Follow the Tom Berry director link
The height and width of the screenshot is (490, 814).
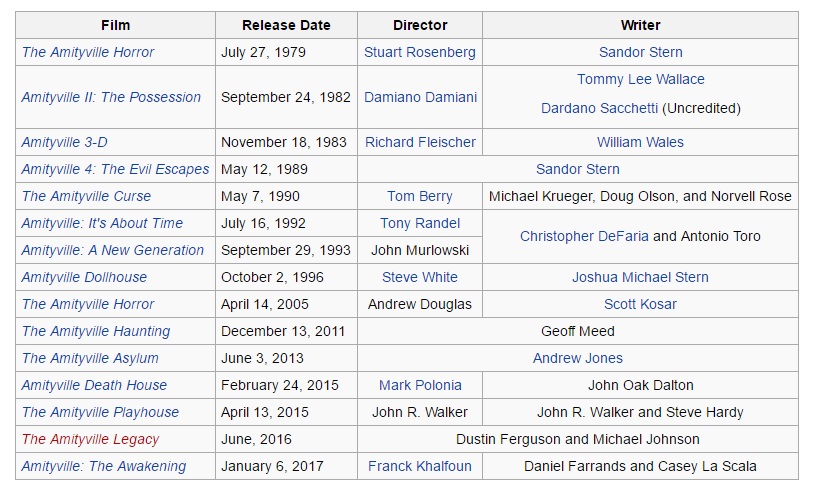click(x=420, y=196)
